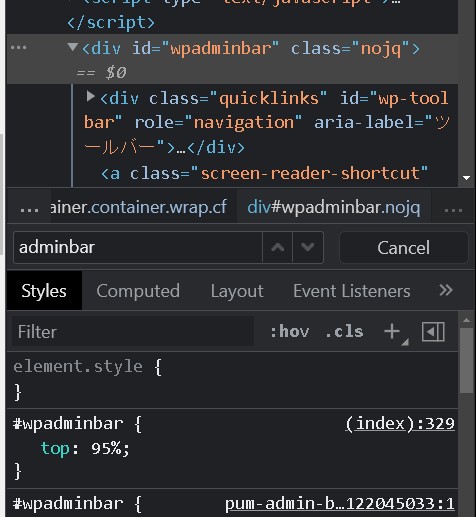
Task: Toggle computed styles sidebar icon
Action: coord(433,332)
